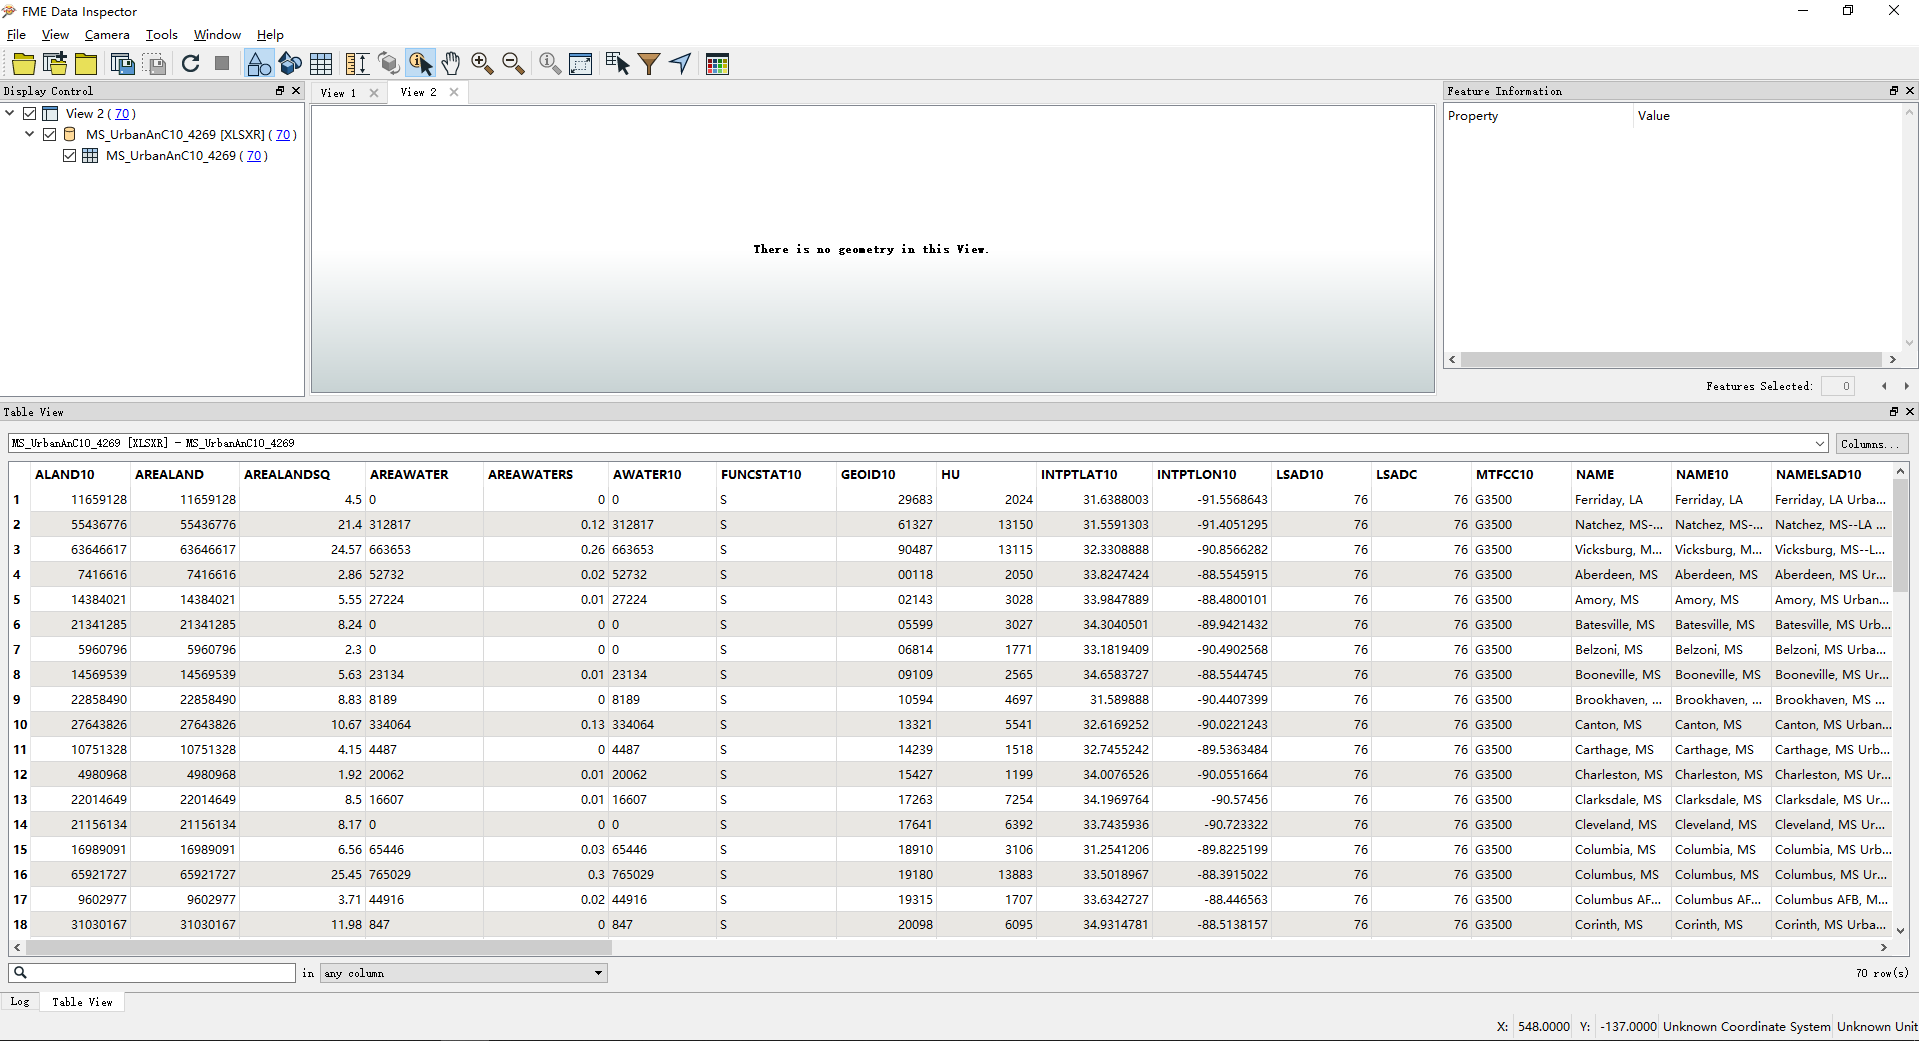Click the Zoom to Selected Features icon

tap(549, 64)
